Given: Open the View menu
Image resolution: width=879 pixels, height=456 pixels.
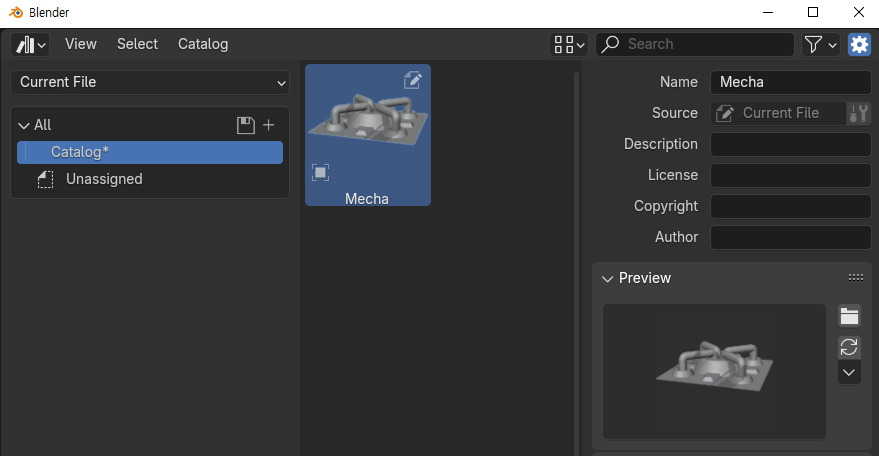Looking at the screenshot, I should click(81, 44).
